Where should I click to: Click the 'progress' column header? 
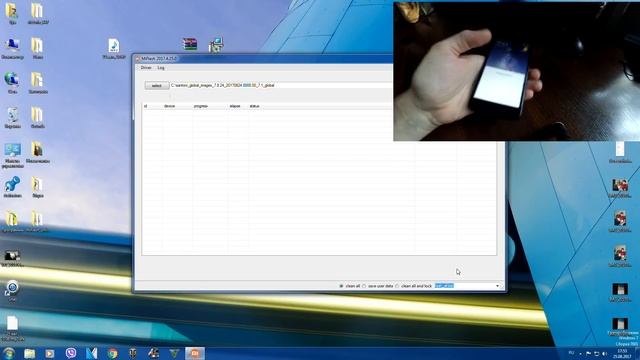[201, 106]
